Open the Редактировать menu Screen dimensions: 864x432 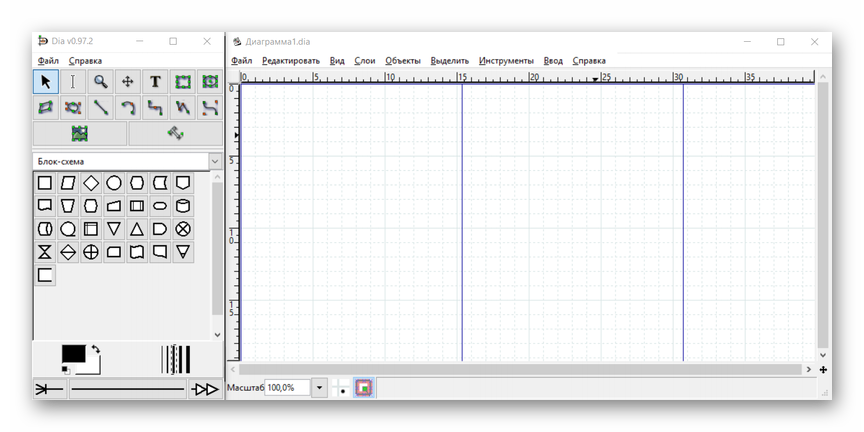pos(291,61)
